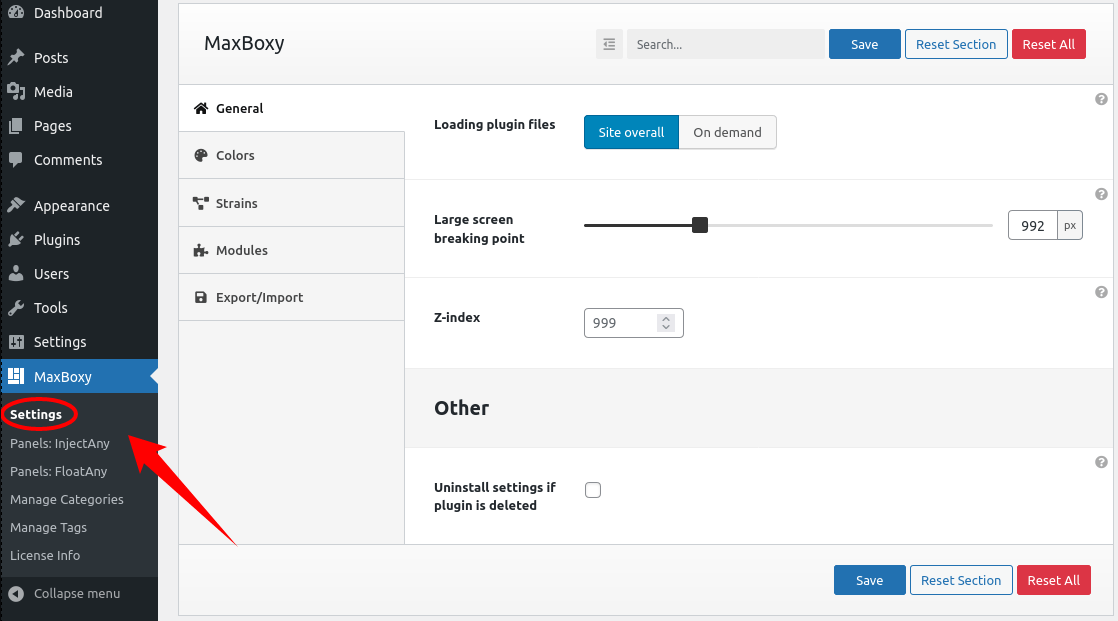This screenshot has height=621, width=1118.
Task: Click the Colors palette icon
Action: click(201, 155)
